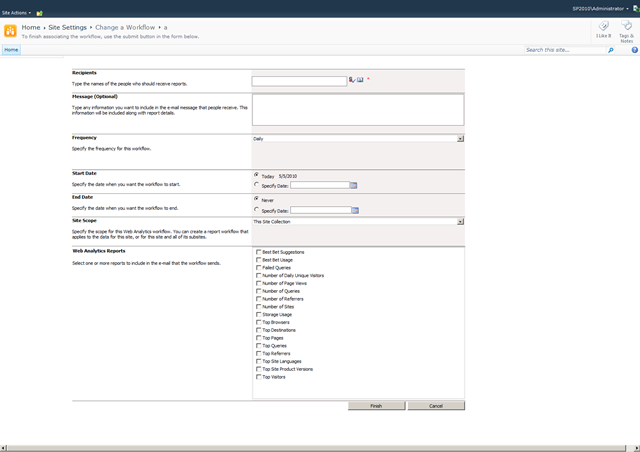Click the Search this site box
This screenshot has height=452, width=640.
pyautogui.click(x=565, y=50)
